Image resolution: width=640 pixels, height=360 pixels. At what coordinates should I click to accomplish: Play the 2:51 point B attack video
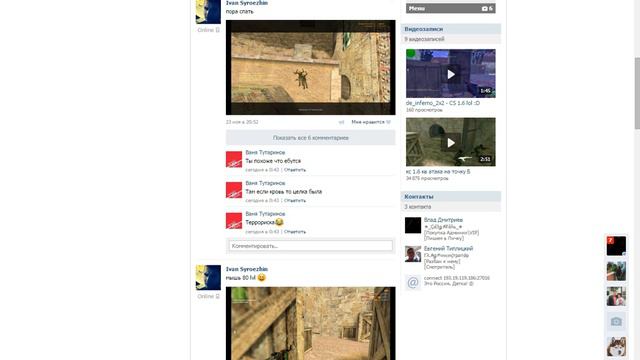tap(451, 142)
